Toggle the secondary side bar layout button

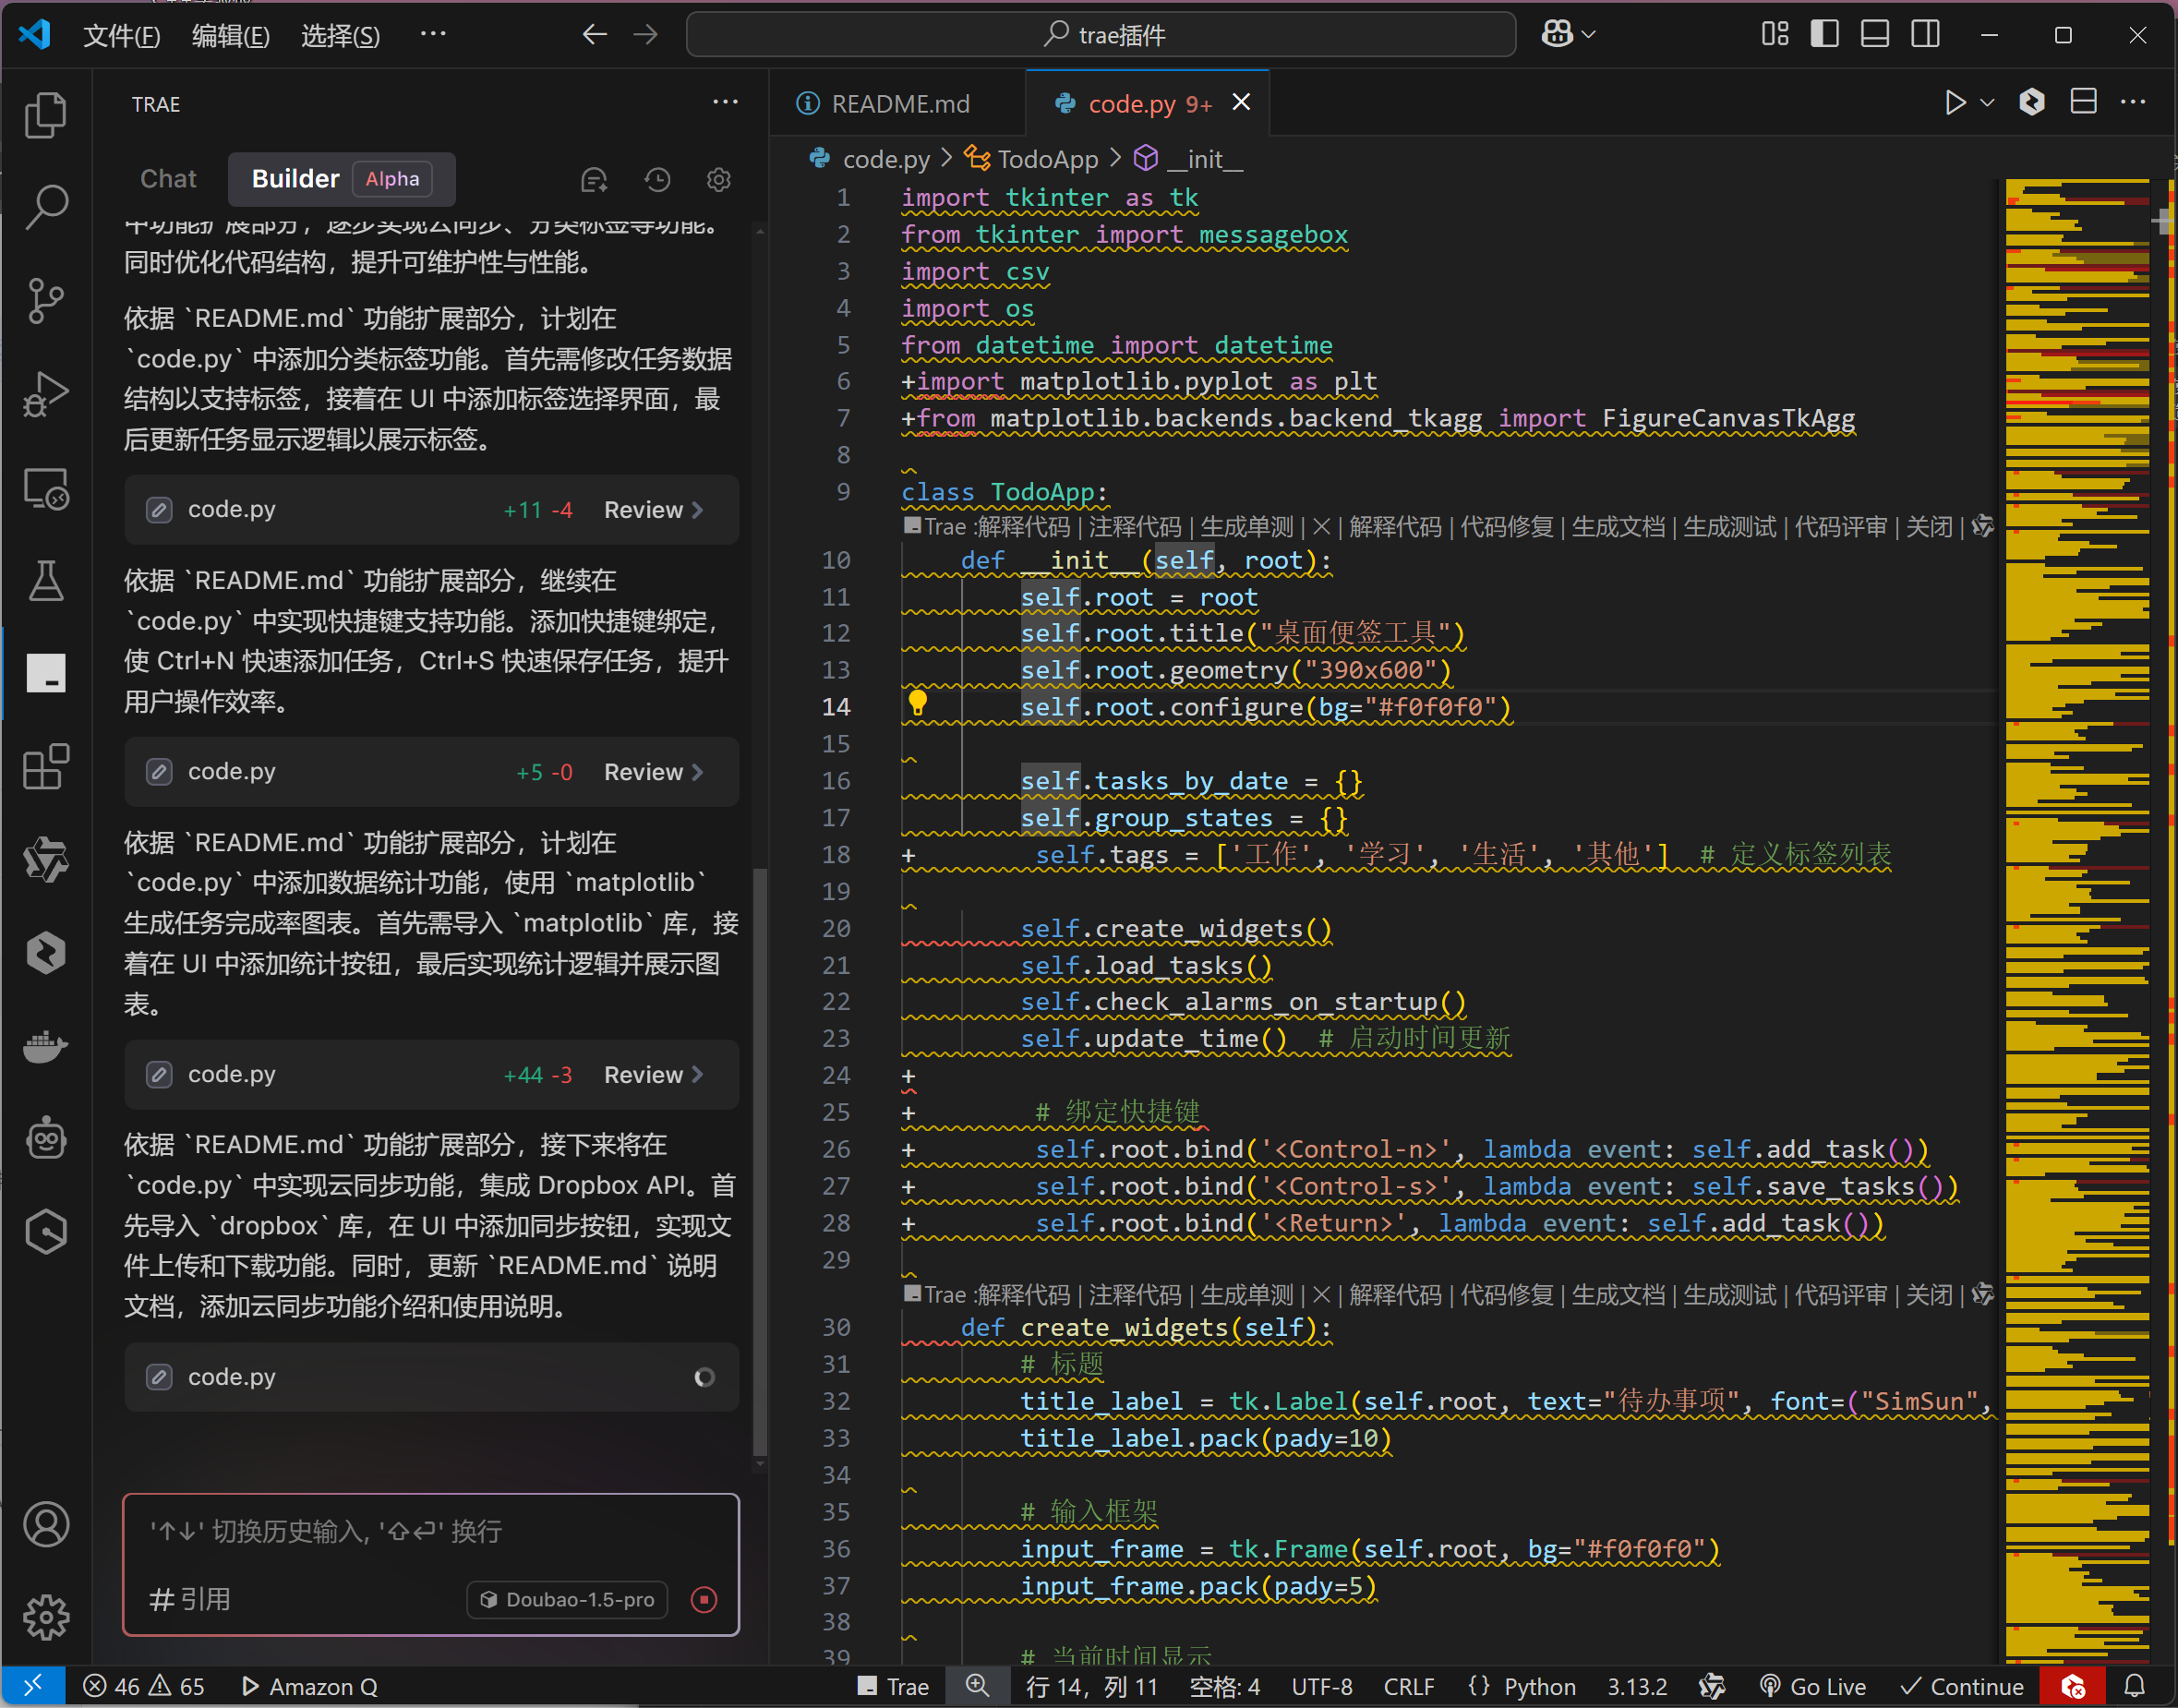[1925, 34]
